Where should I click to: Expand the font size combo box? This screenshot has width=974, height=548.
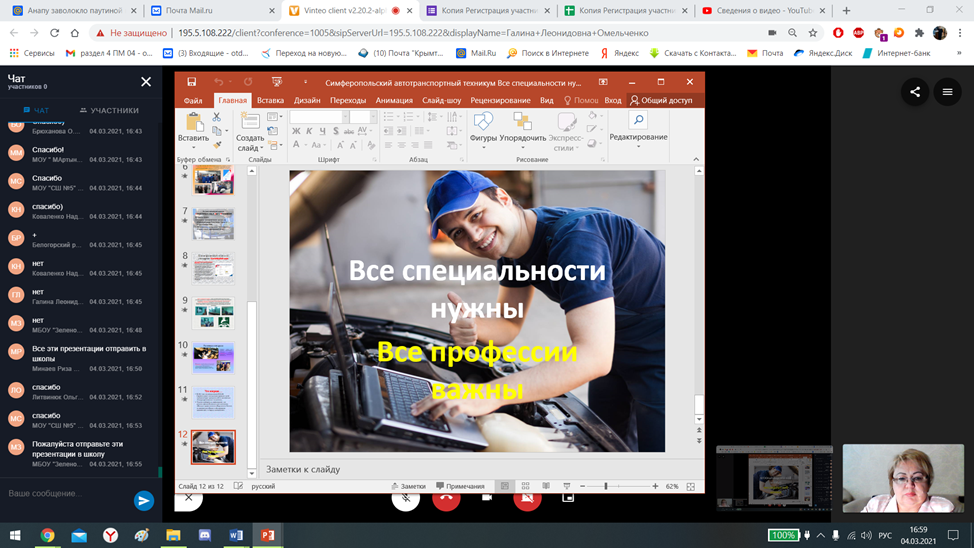tap(373, 117)
